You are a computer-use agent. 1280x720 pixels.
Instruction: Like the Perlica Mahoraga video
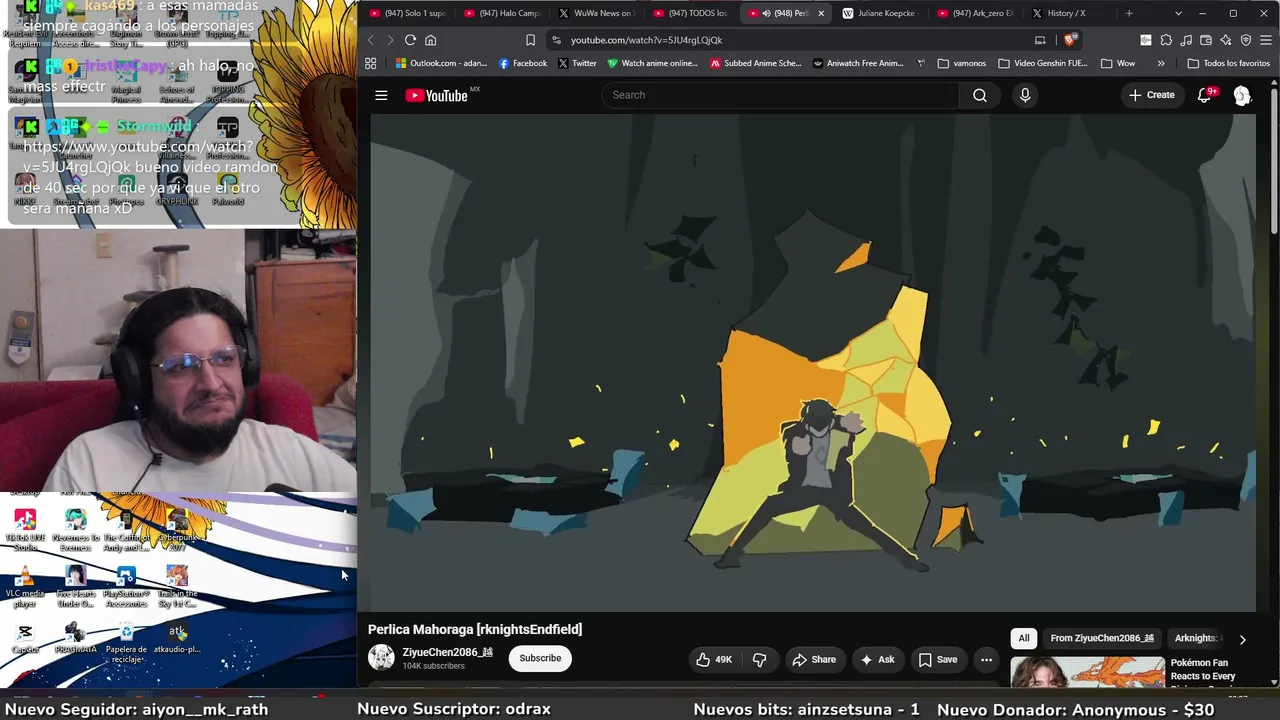click(714, 659)
